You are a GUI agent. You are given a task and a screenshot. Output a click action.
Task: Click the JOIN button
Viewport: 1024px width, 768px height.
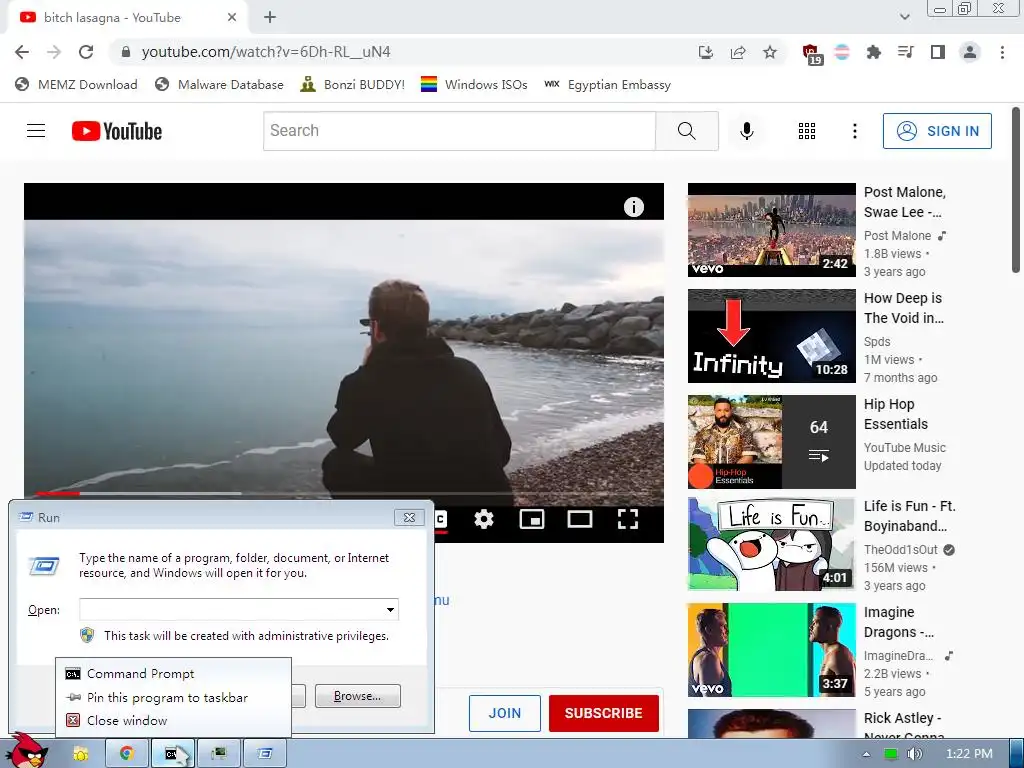505,713
